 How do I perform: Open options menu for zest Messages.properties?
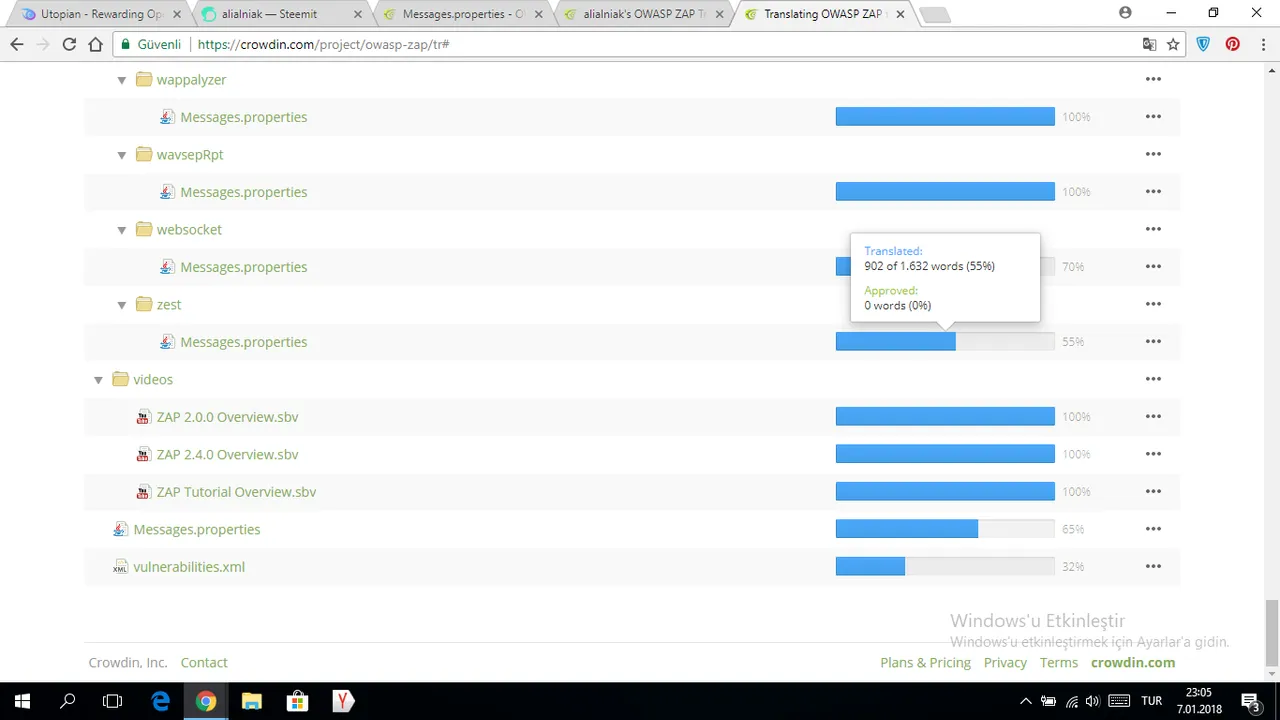(1153, 342)
